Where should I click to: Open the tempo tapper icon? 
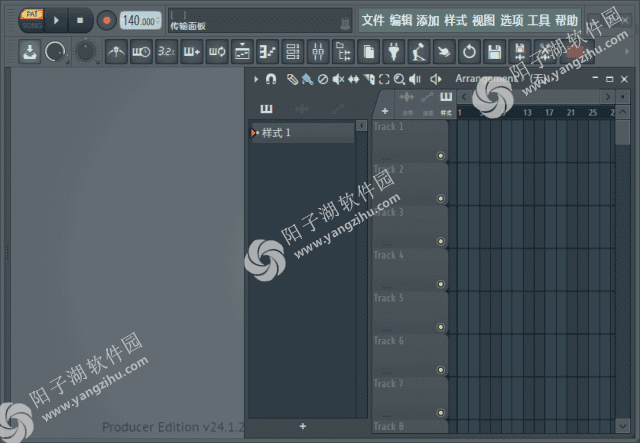419,52
